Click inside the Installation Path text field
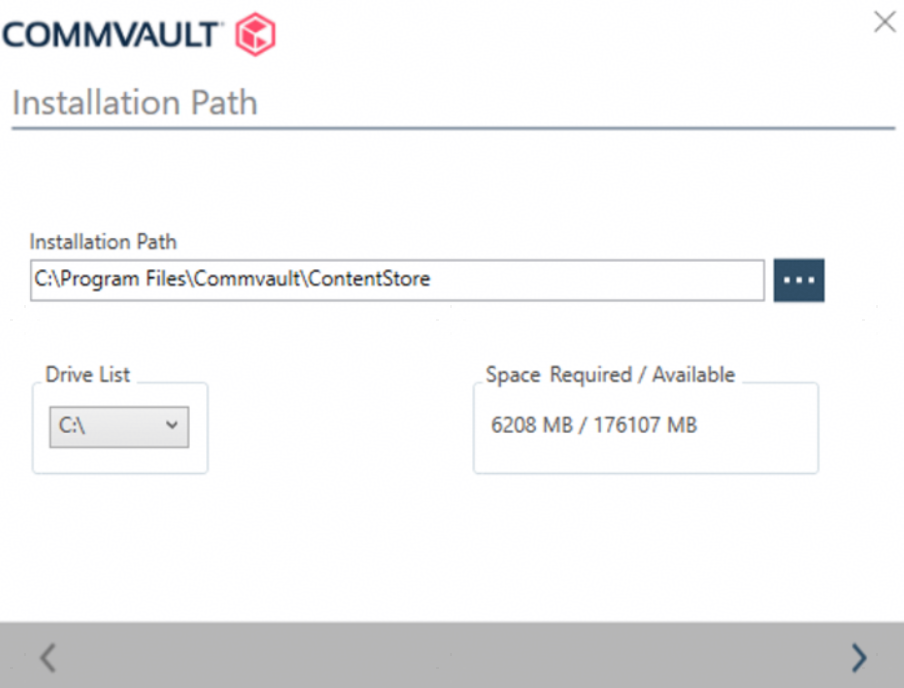The height and width of the screenshot is (688, 904). click(397, 280)
